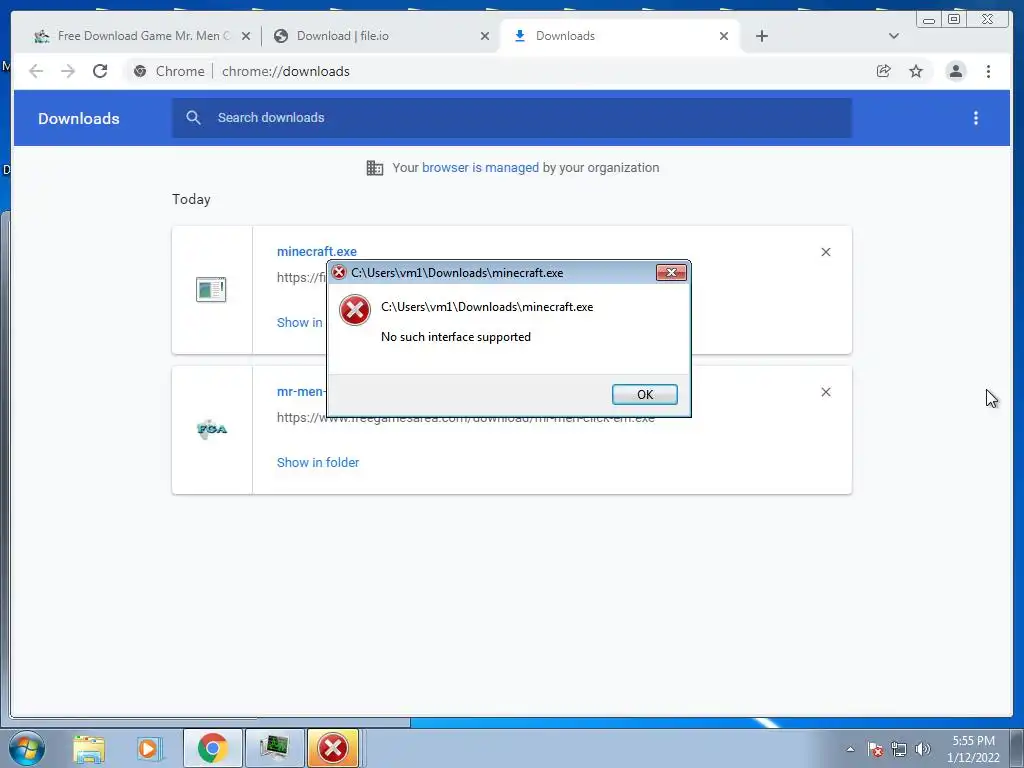Click the FGA mr-men file icon
1024x768 pixels.
click(212, 429)
